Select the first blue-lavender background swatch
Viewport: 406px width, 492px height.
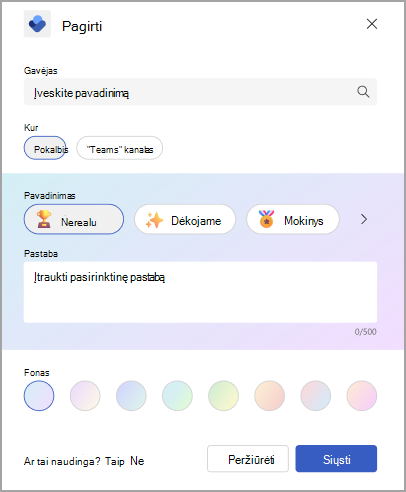click(x=39, y=396)
